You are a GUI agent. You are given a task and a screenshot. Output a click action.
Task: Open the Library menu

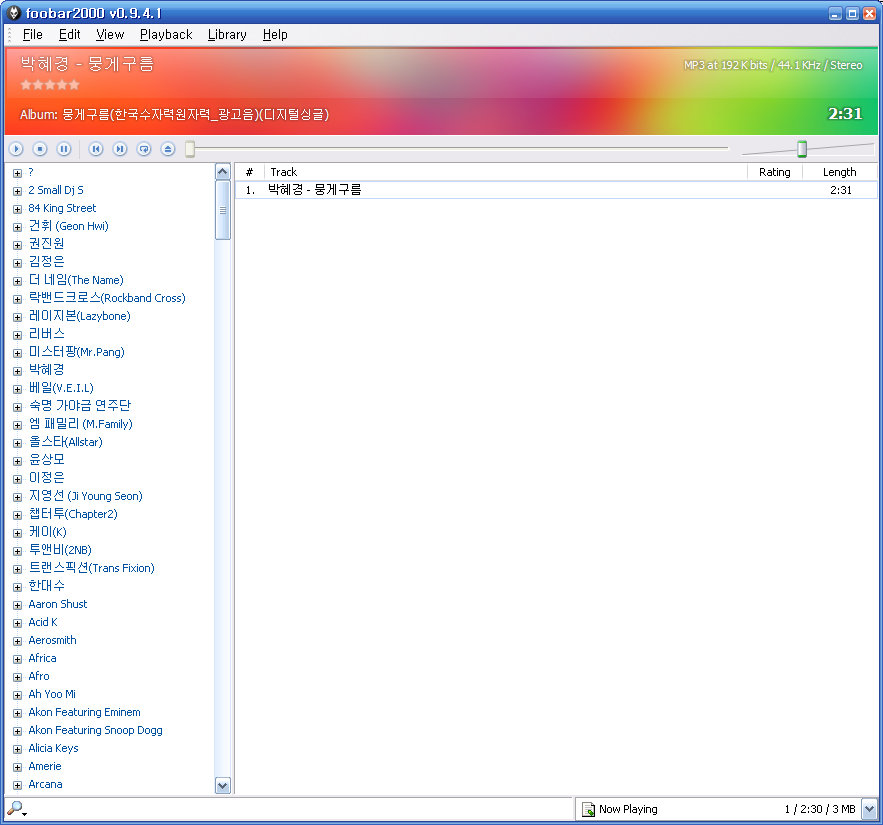[227, 35]
